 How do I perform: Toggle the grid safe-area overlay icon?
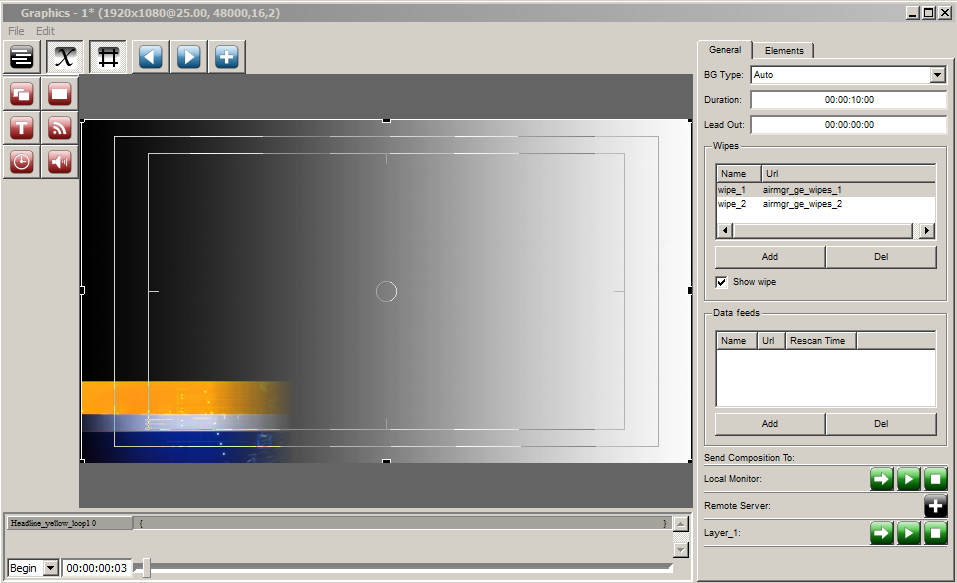pyautogui.click(x=108, y=57)
